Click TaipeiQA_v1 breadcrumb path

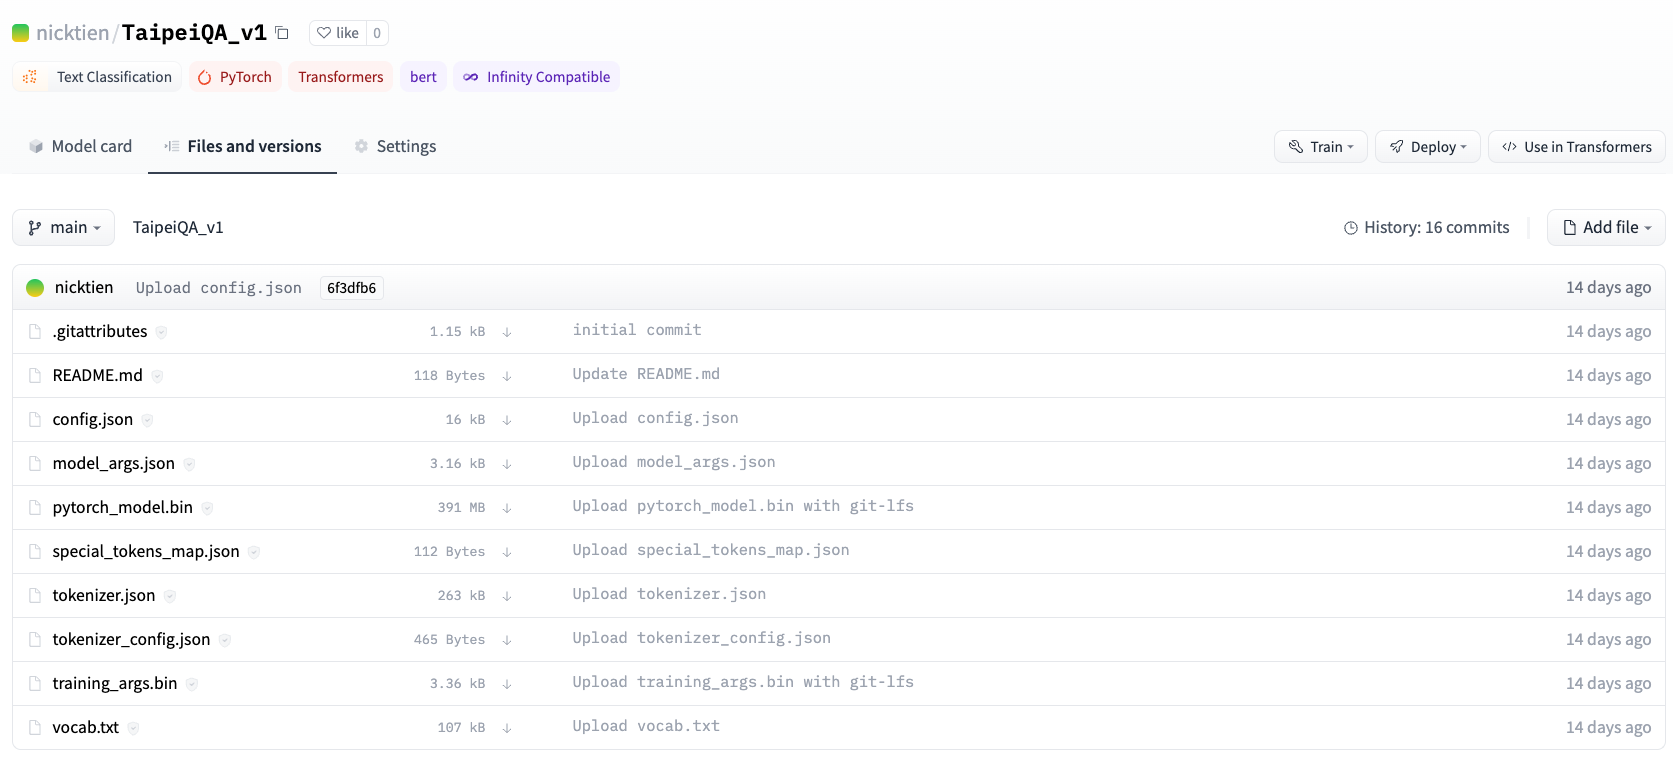tap(178, 228)
